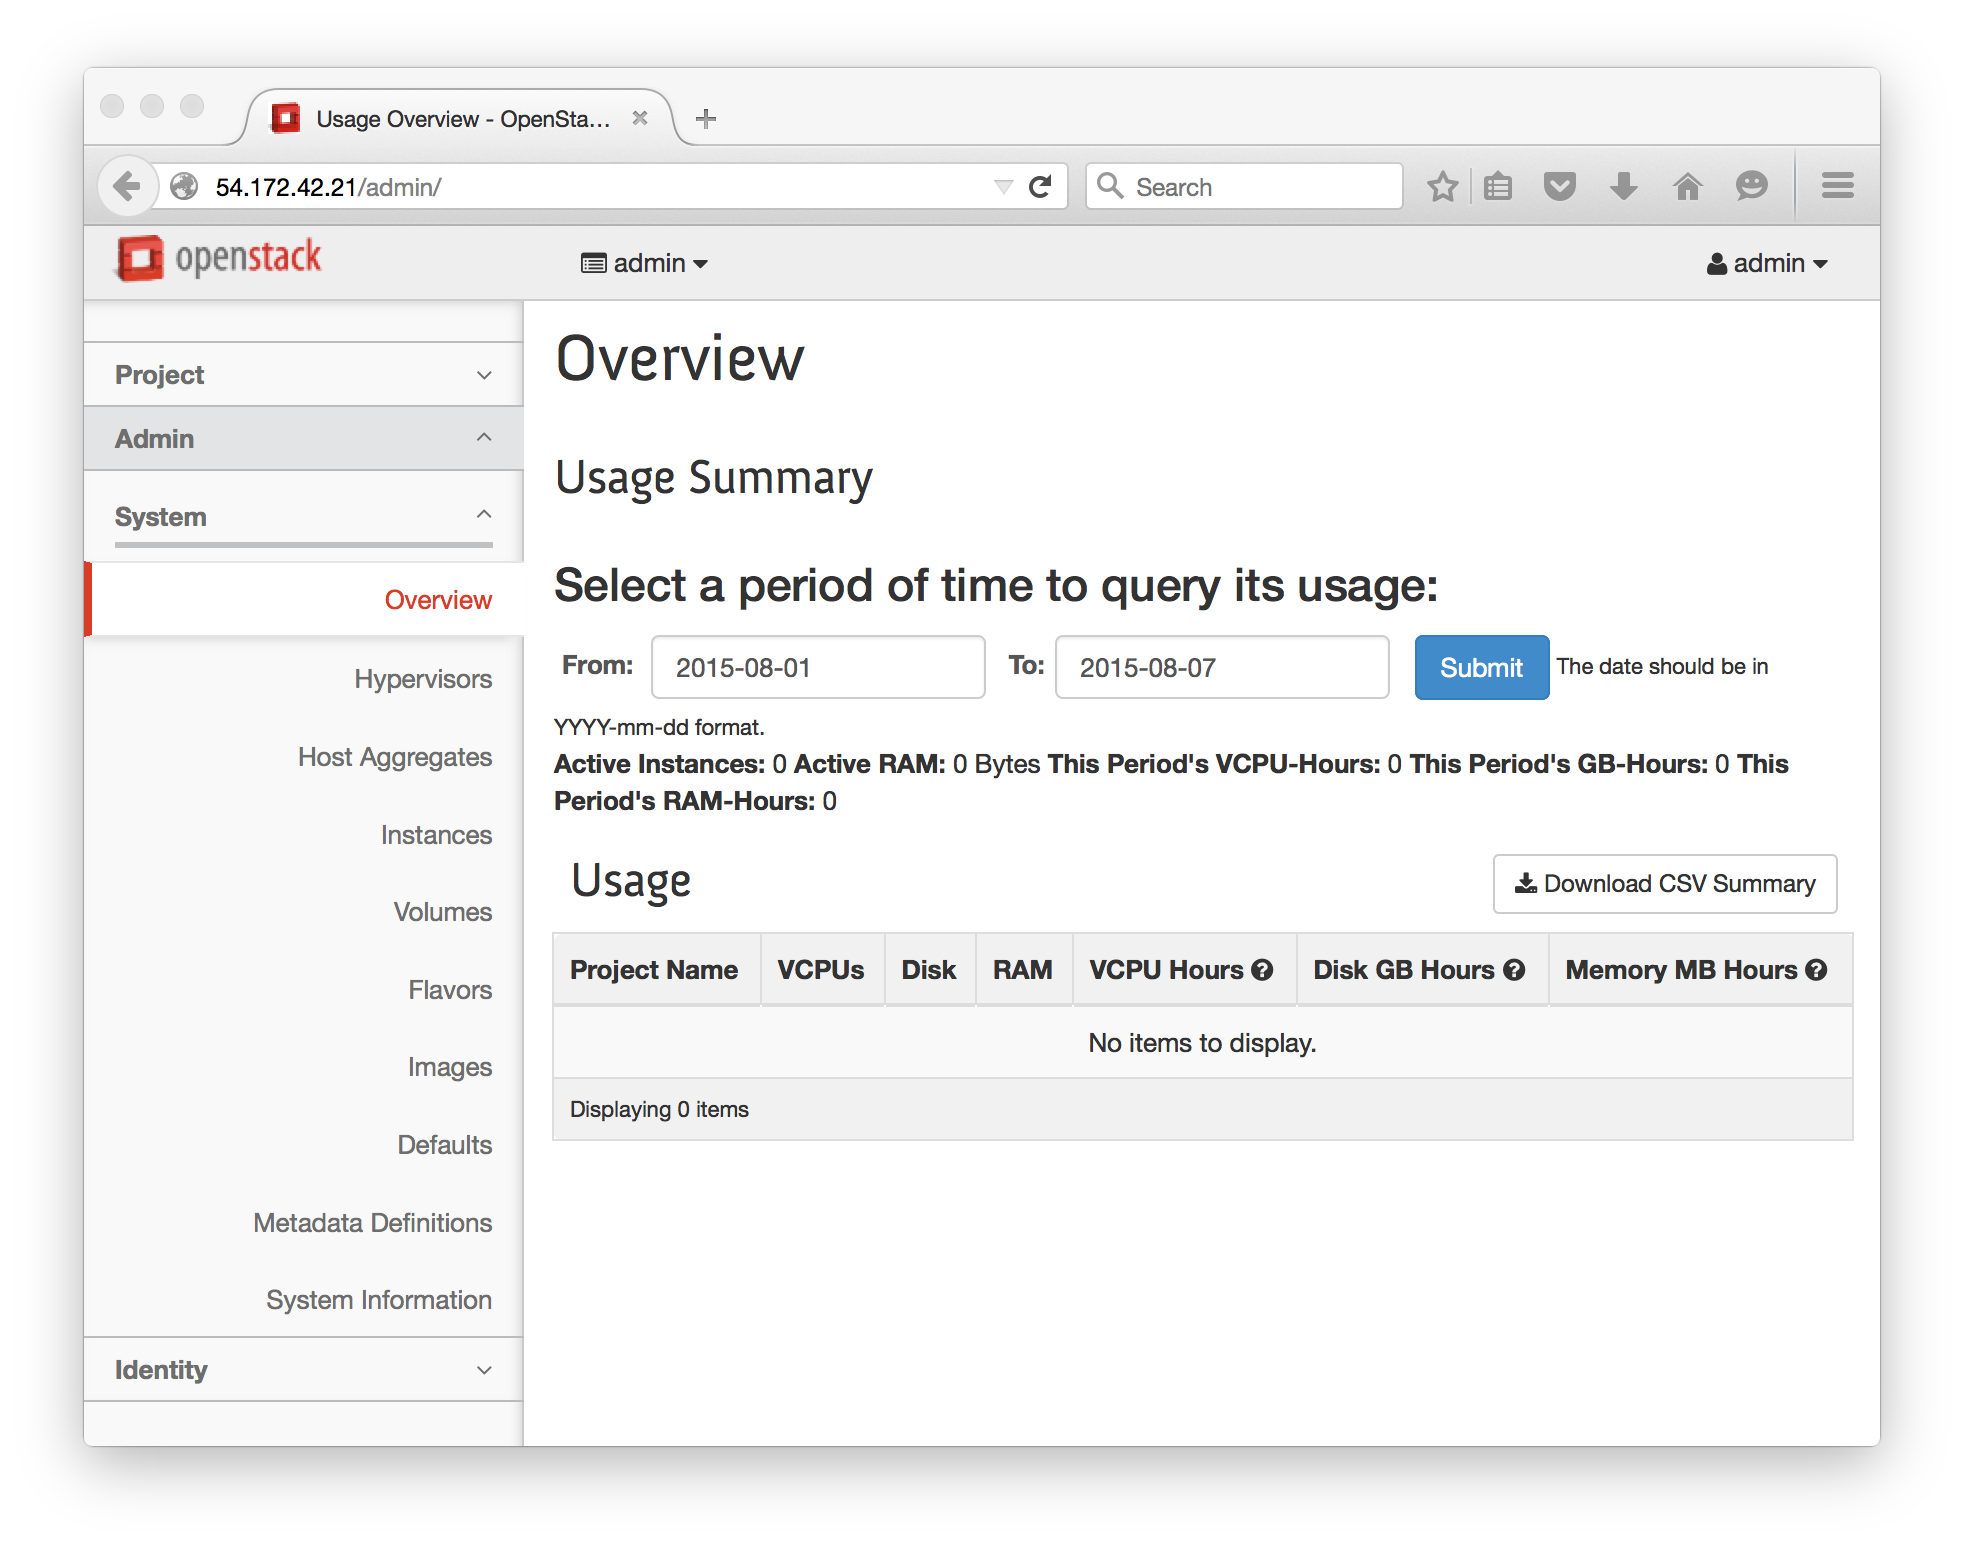
Task: Open Hypervisors in the sidebar
Action: point(422,679)
